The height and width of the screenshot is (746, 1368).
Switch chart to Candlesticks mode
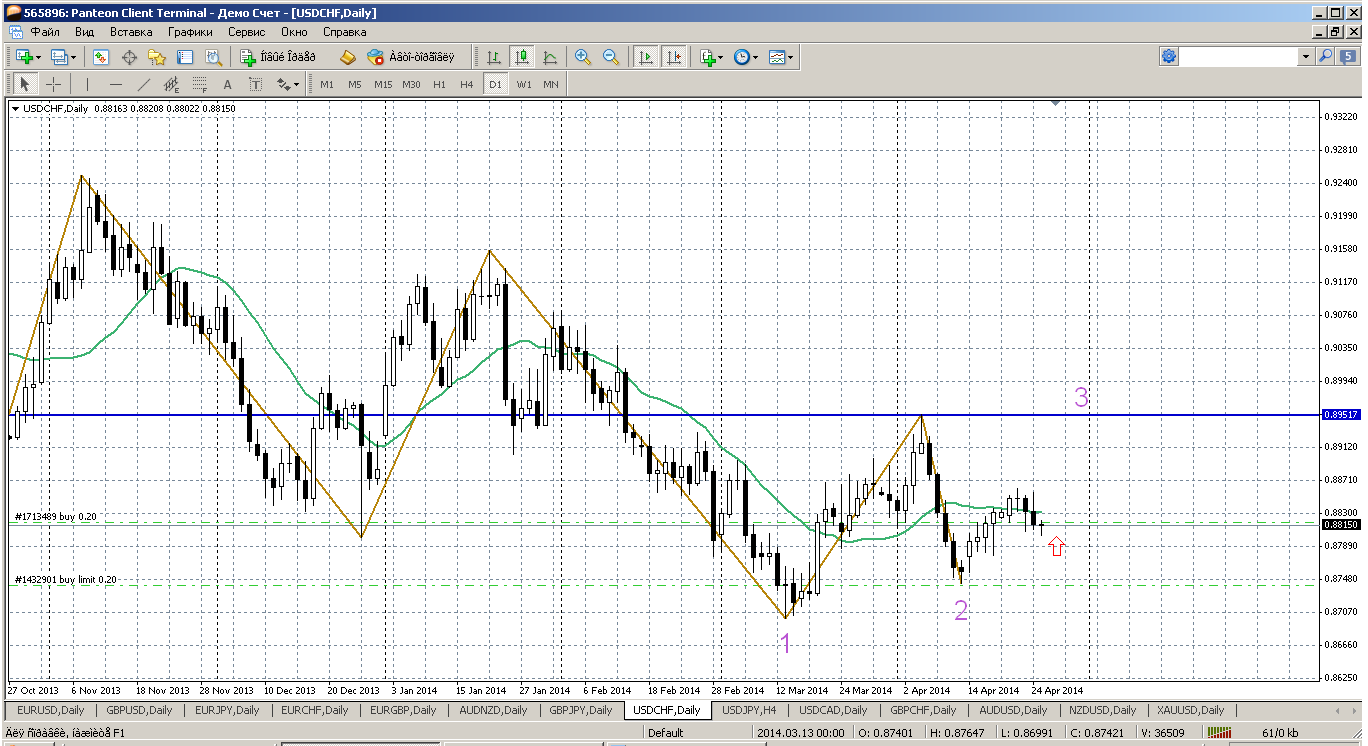(x=521, y=57)
